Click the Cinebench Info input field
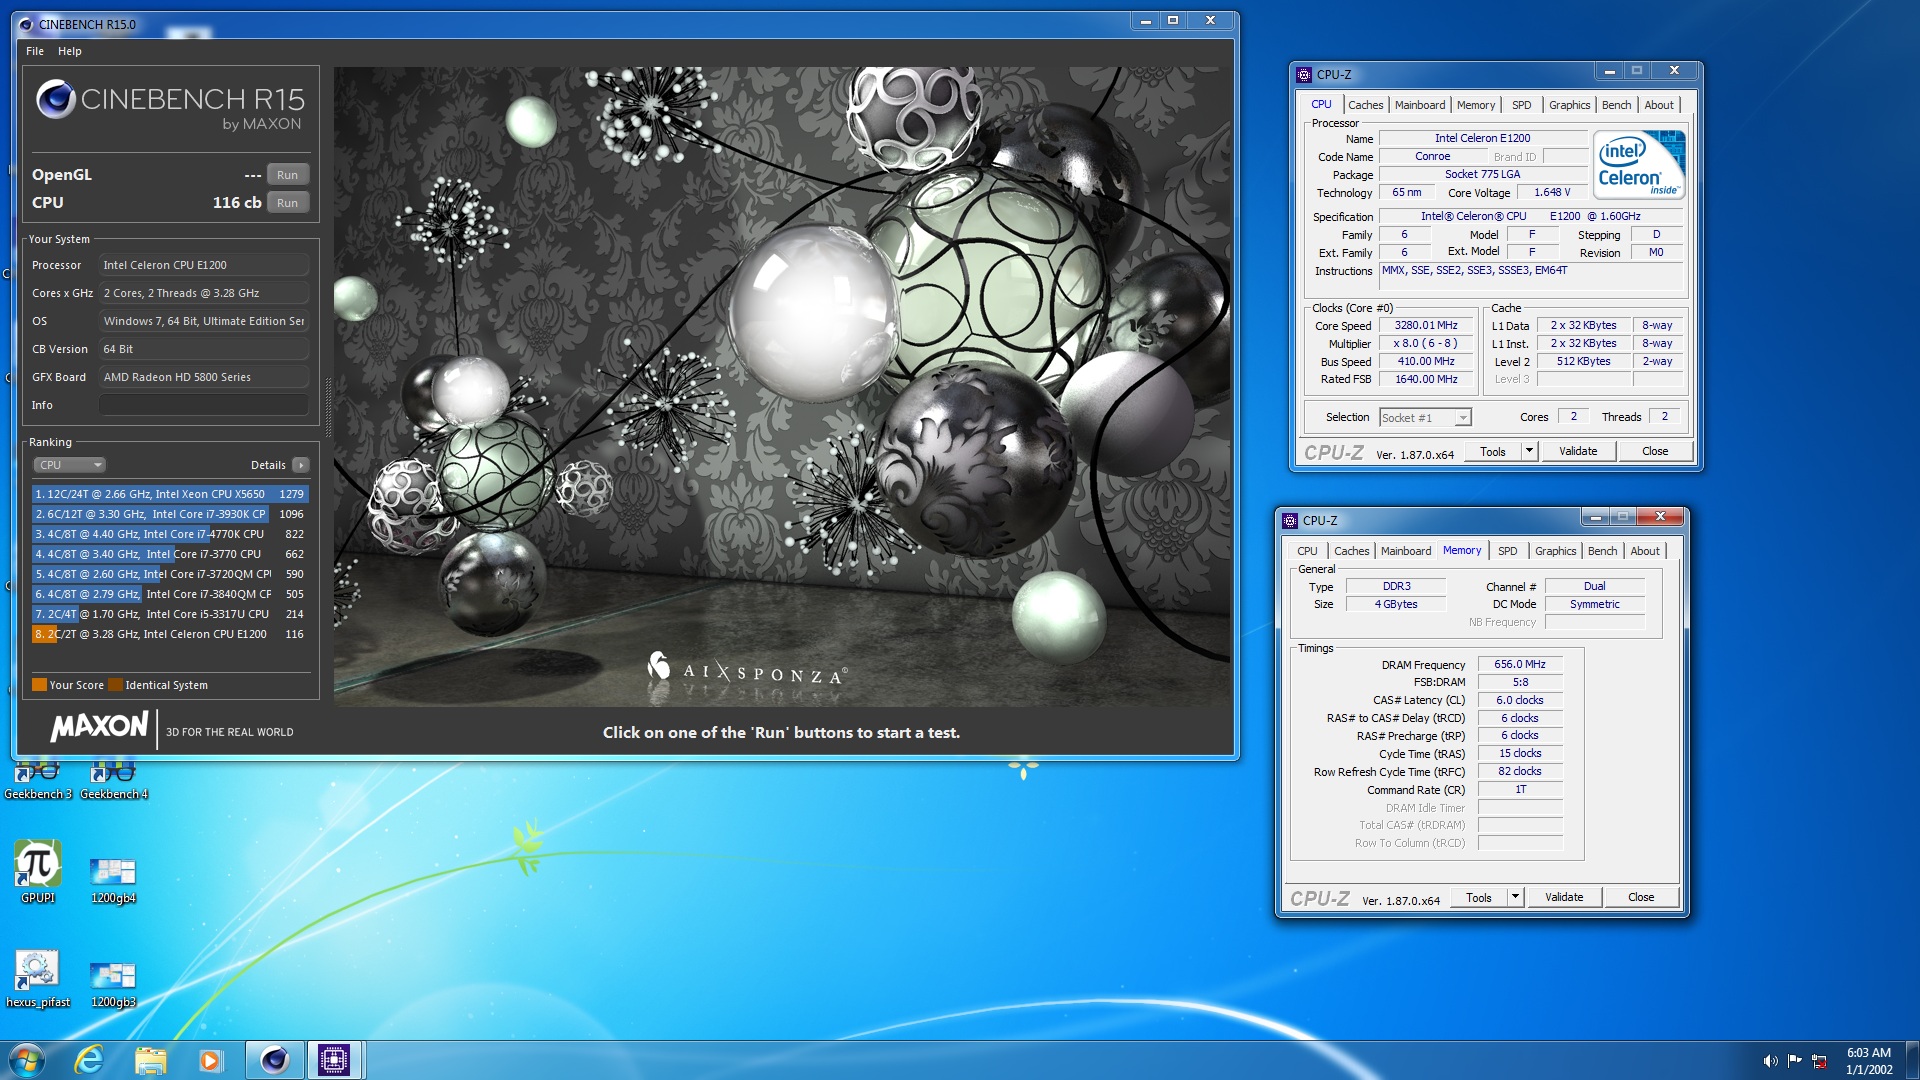Viewport: 1920px width, 1080px height. pos(203,405)
